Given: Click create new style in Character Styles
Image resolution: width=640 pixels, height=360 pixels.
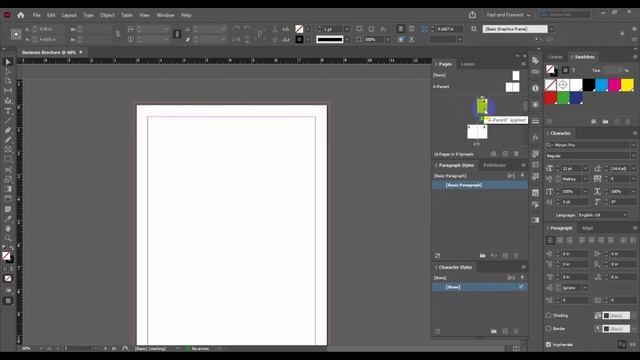Looking at the screenshot, I should coord(505,331).
